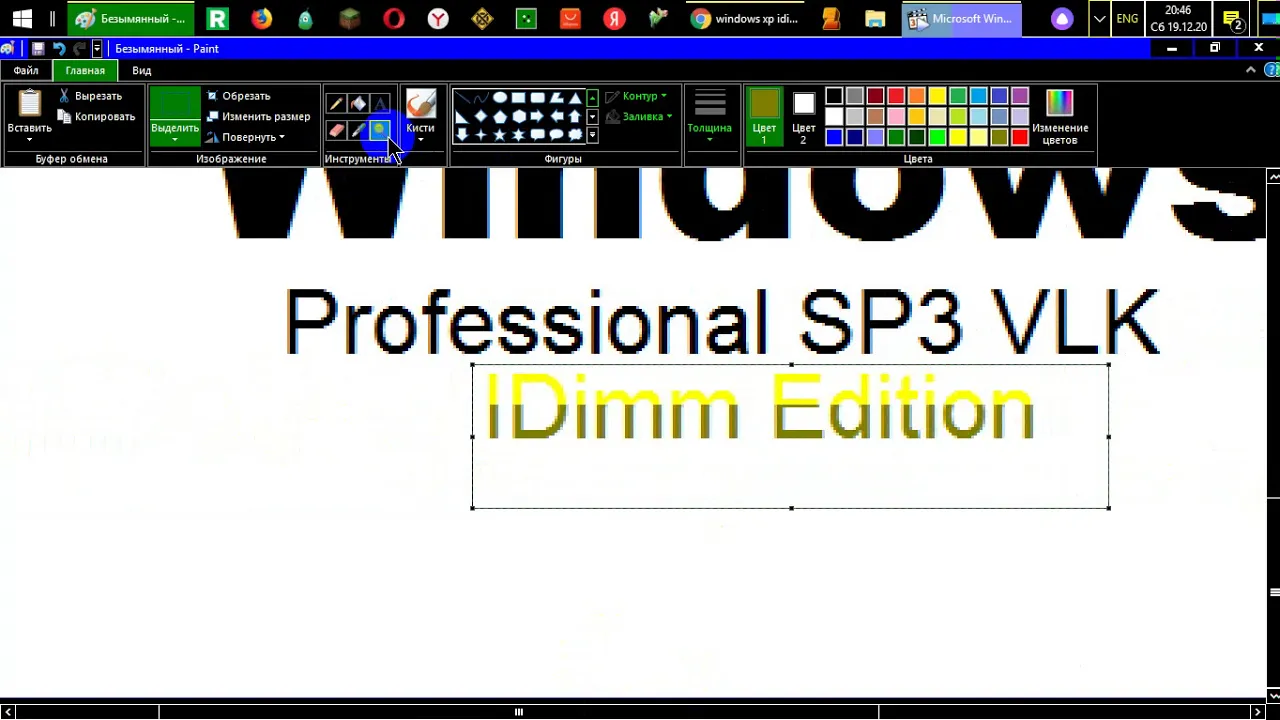1280x720 pixels.
Task: Open the Контур outline dropdown
Action: [x=637, y=96]
